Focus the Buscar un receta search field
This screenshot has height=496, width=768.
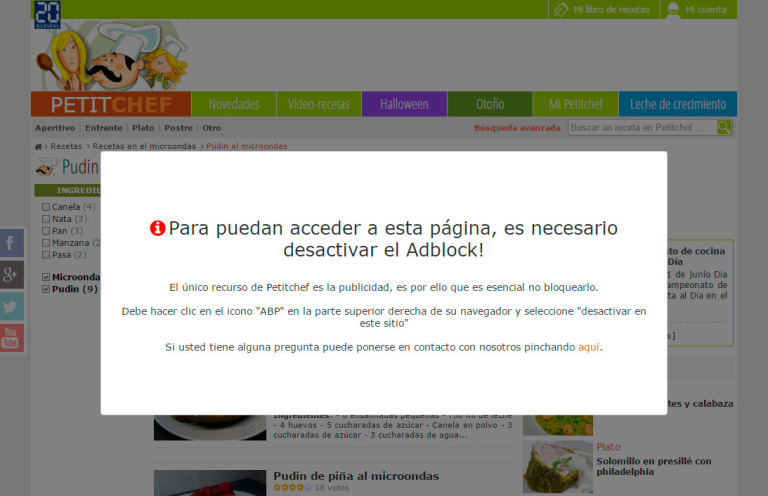[x=642, y=127]
